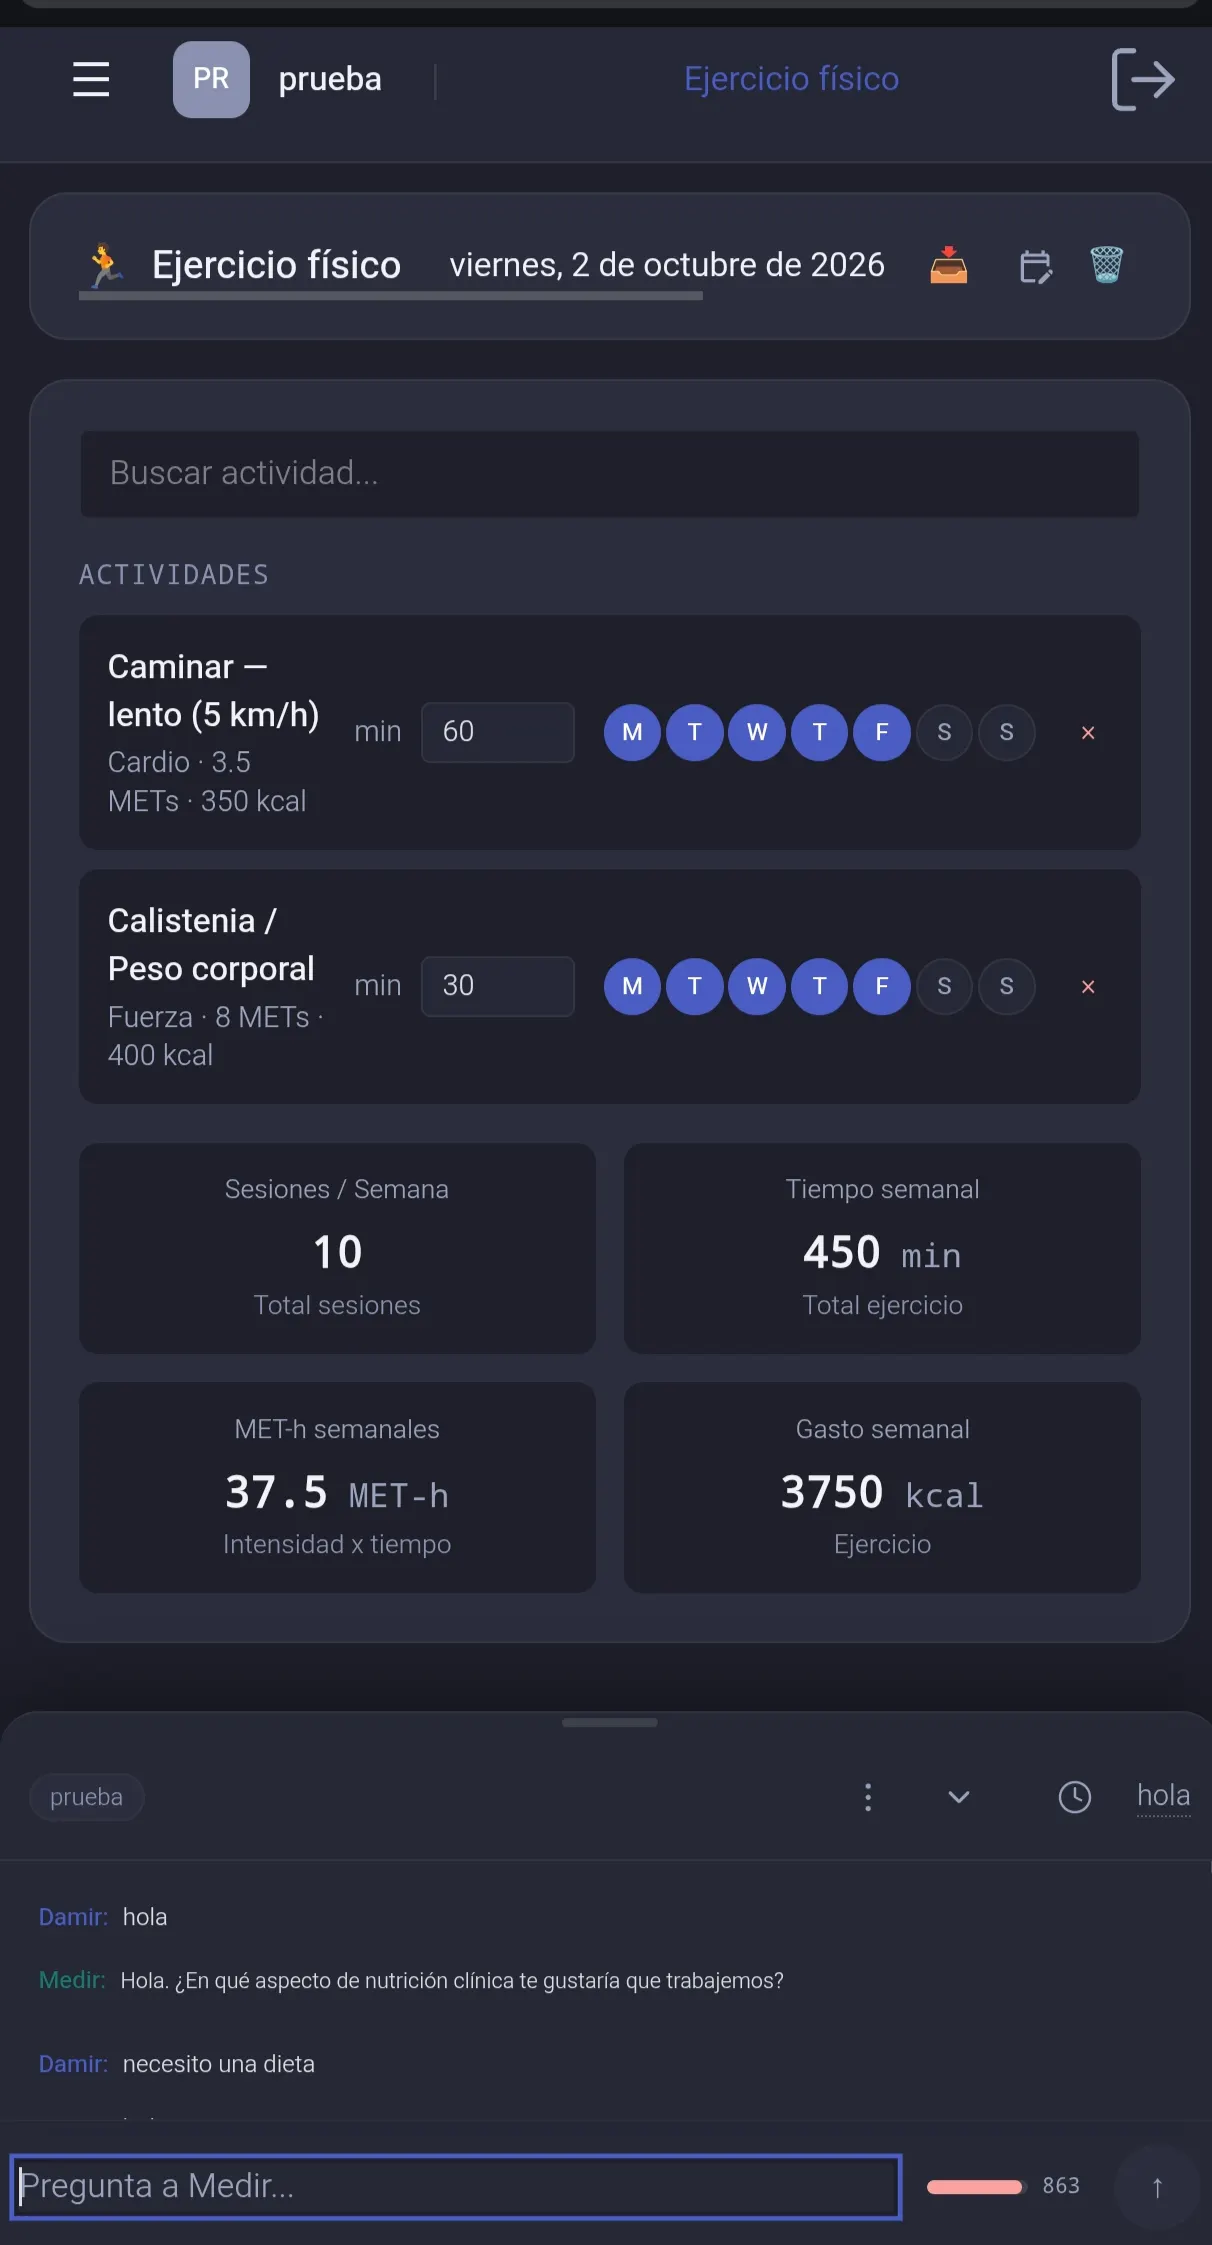Enable Sunday for Calistenia Peso corporal

pyautogui.click(x=1006, y=986)
